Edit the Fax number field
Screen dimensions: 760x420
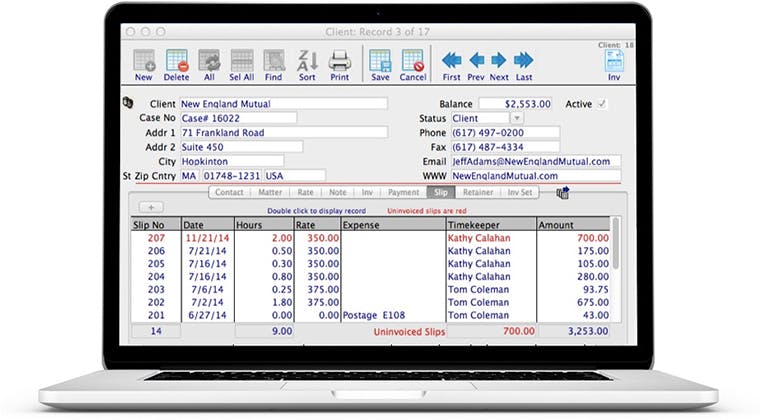tap(505, 147)
